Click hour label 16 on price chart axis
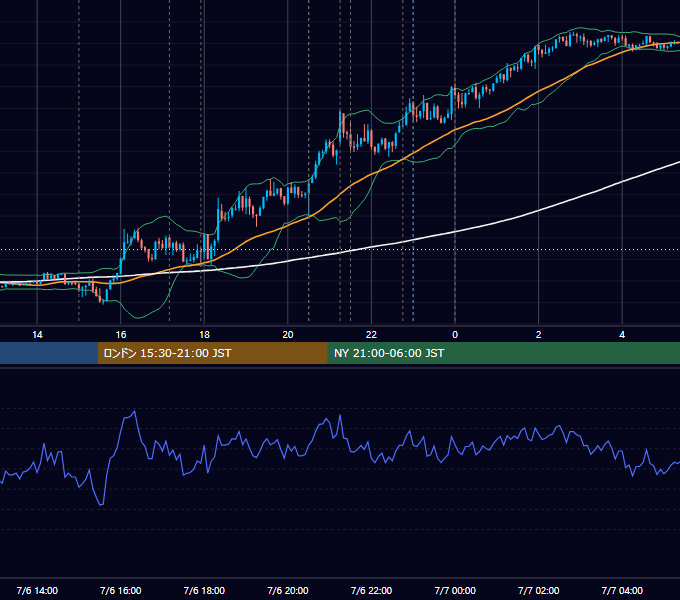 [121, 335]
